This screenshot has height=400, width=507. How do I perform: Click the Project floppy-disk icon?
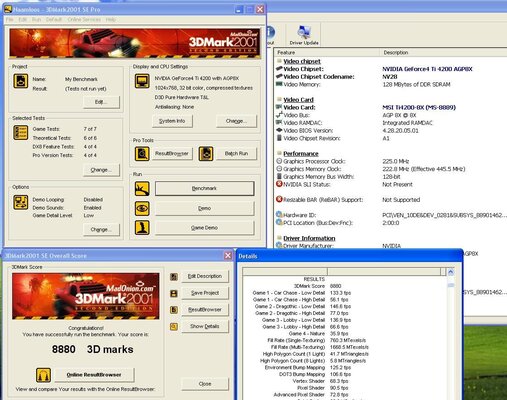[20, 81]
